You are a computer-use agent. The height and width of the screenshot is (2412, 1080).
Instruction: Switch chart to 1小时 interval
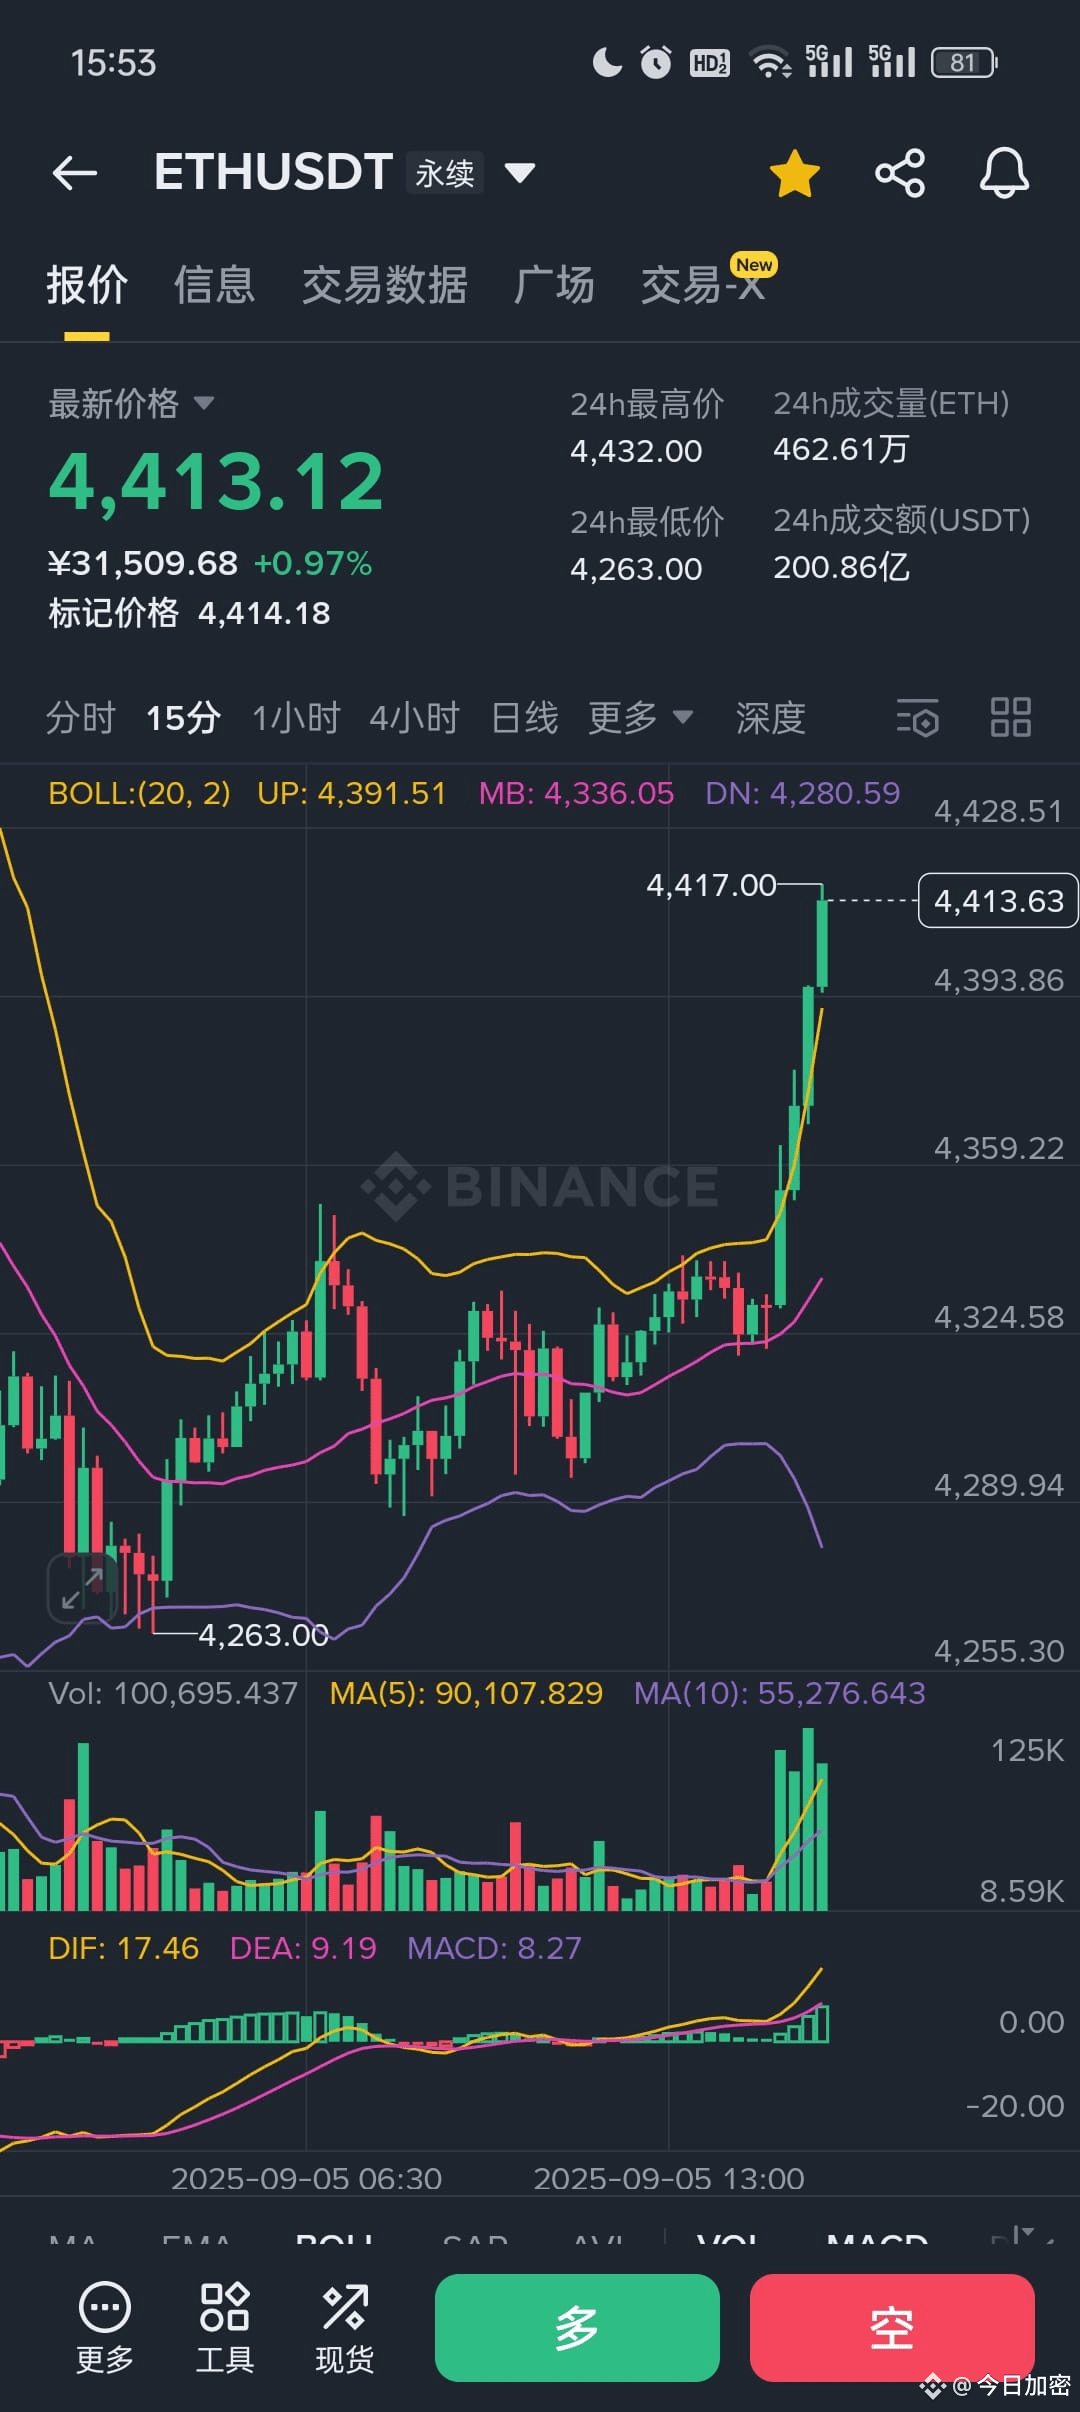pos(296,718)
